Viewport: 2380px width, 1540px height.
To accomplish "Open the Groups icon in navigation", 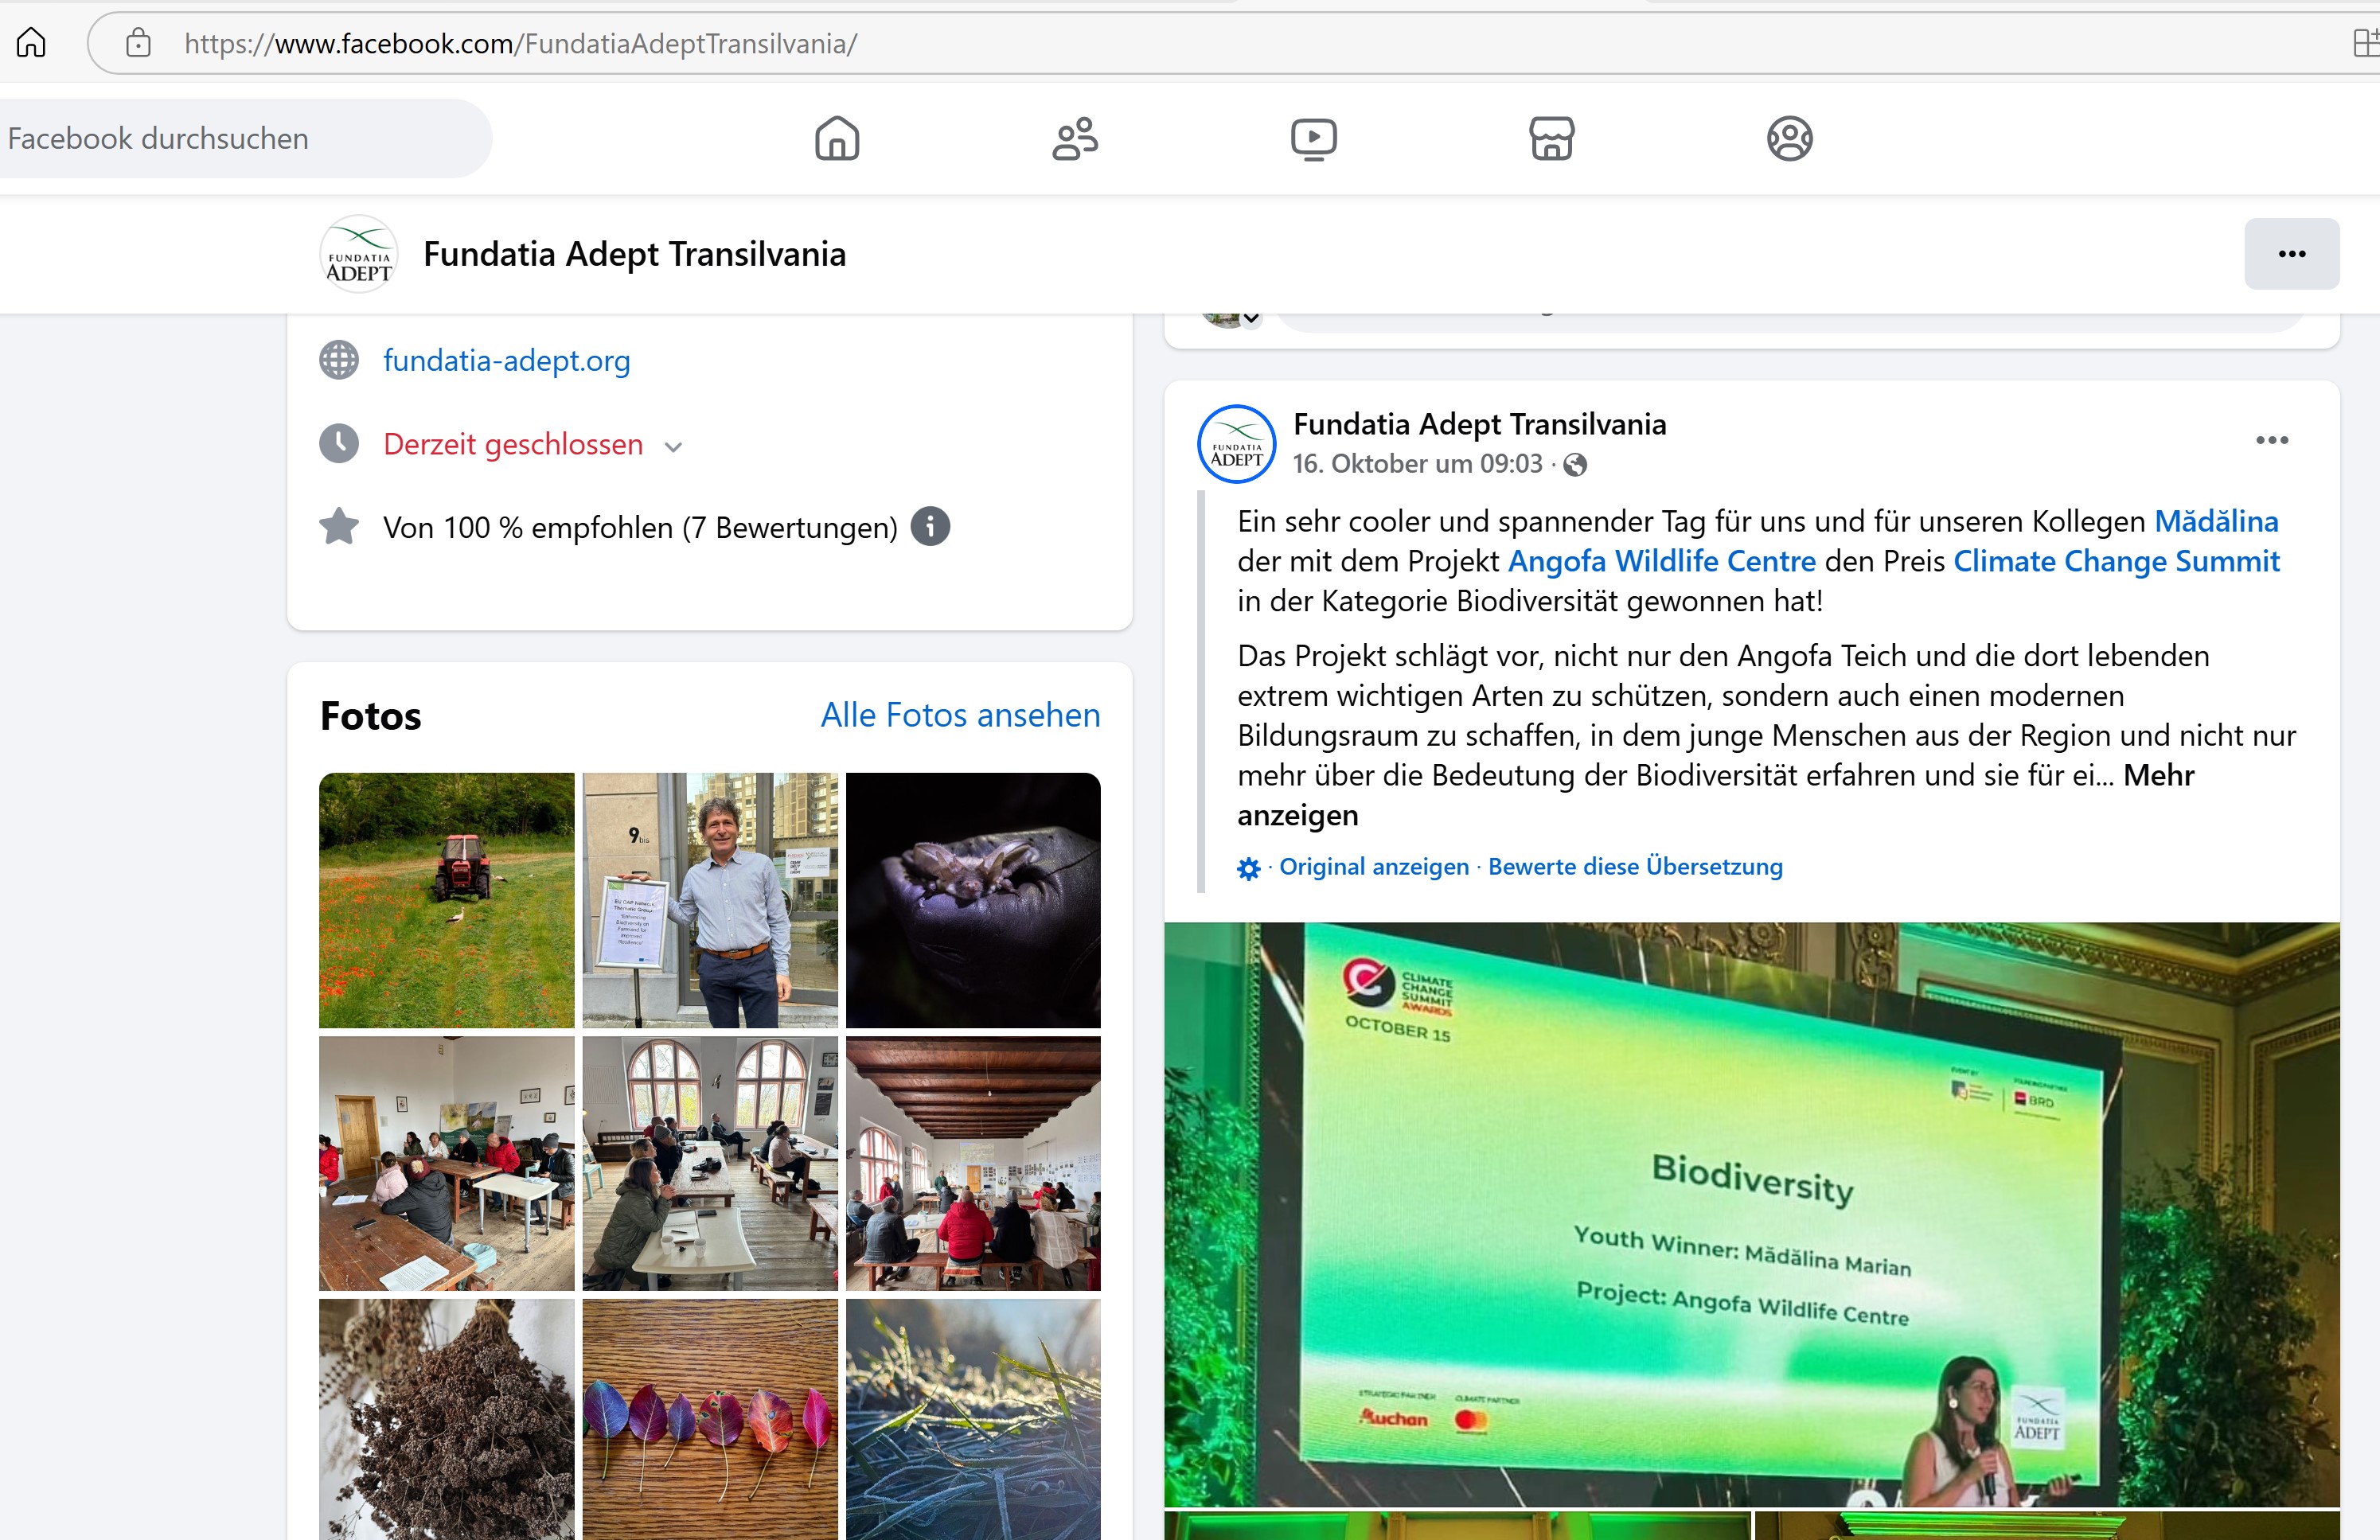I will click(x=1789, y=138).
